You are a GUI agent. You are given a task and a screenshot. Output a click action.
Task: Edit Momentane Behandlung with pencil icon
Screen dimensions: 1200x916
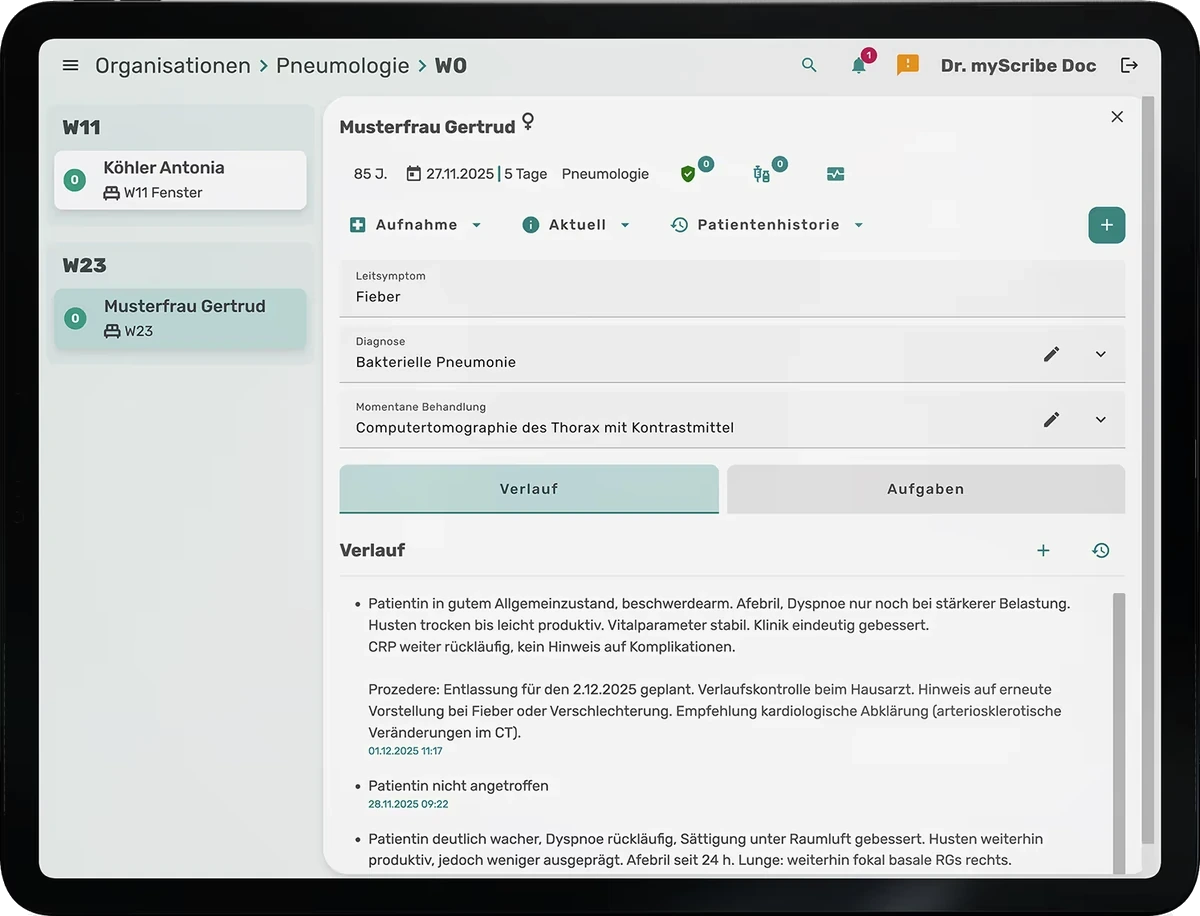click(1051, 420)
